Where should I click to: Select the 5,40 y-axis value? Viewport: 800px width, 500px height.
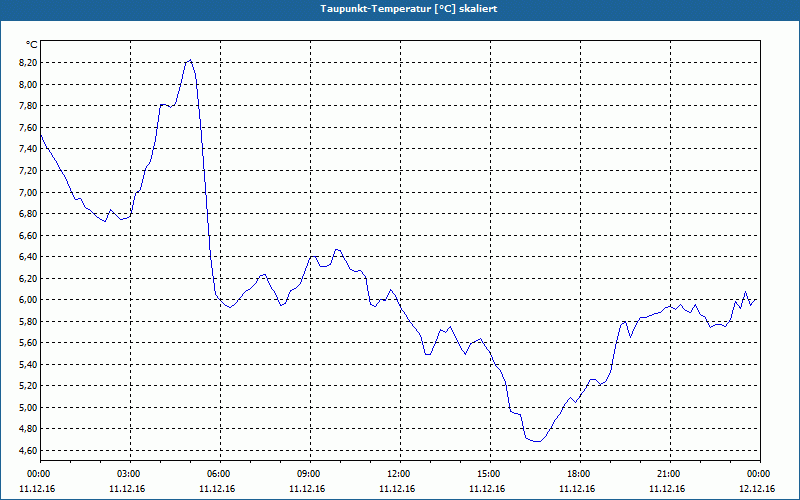(x=28, y=365)
